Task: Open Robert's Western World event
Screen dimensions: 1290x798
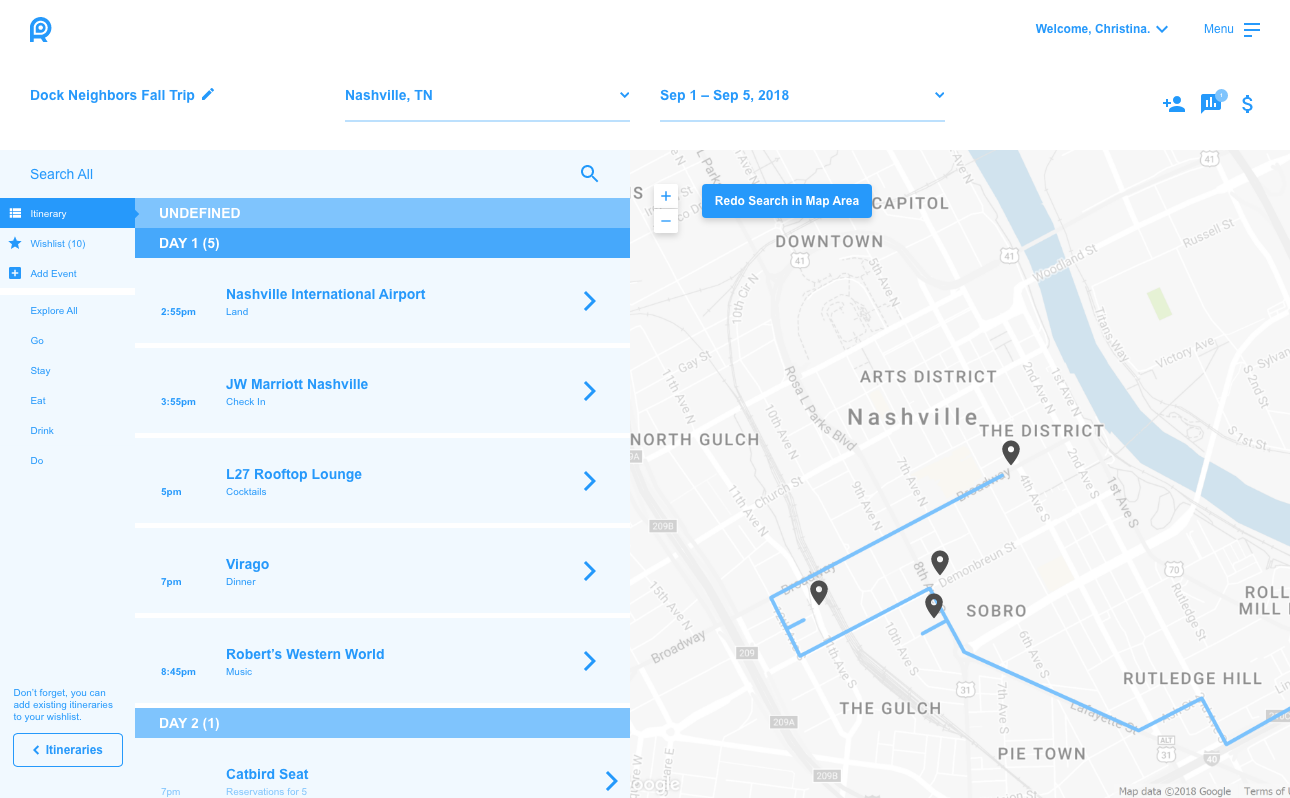Action: click(x=305, y=654)
